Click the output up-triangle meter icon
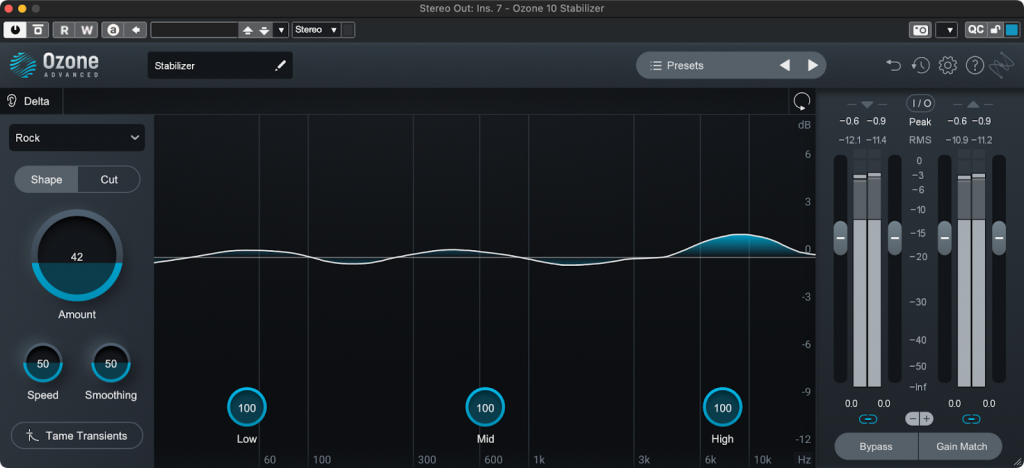Image resolution: width=1024 pixels, height=468 pixels. (973, 104)
